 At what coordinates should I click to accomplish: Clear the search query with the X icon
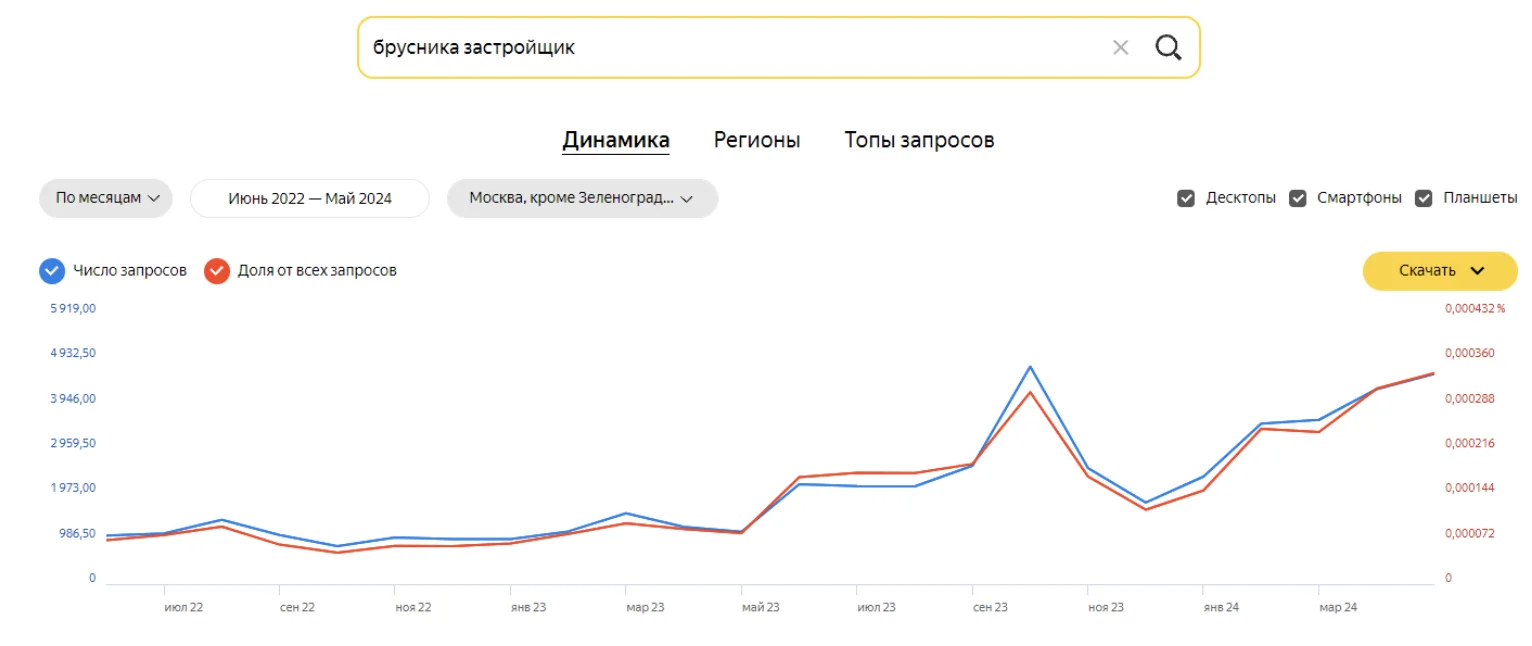1120,47
